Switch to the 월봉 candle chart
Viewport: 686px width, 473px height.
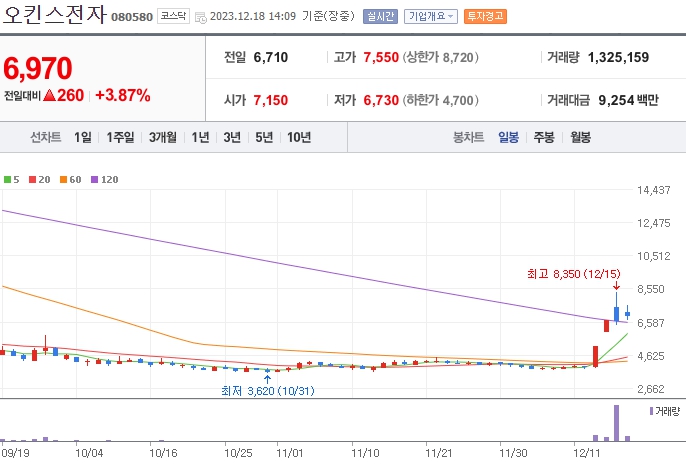coord(580,137)
